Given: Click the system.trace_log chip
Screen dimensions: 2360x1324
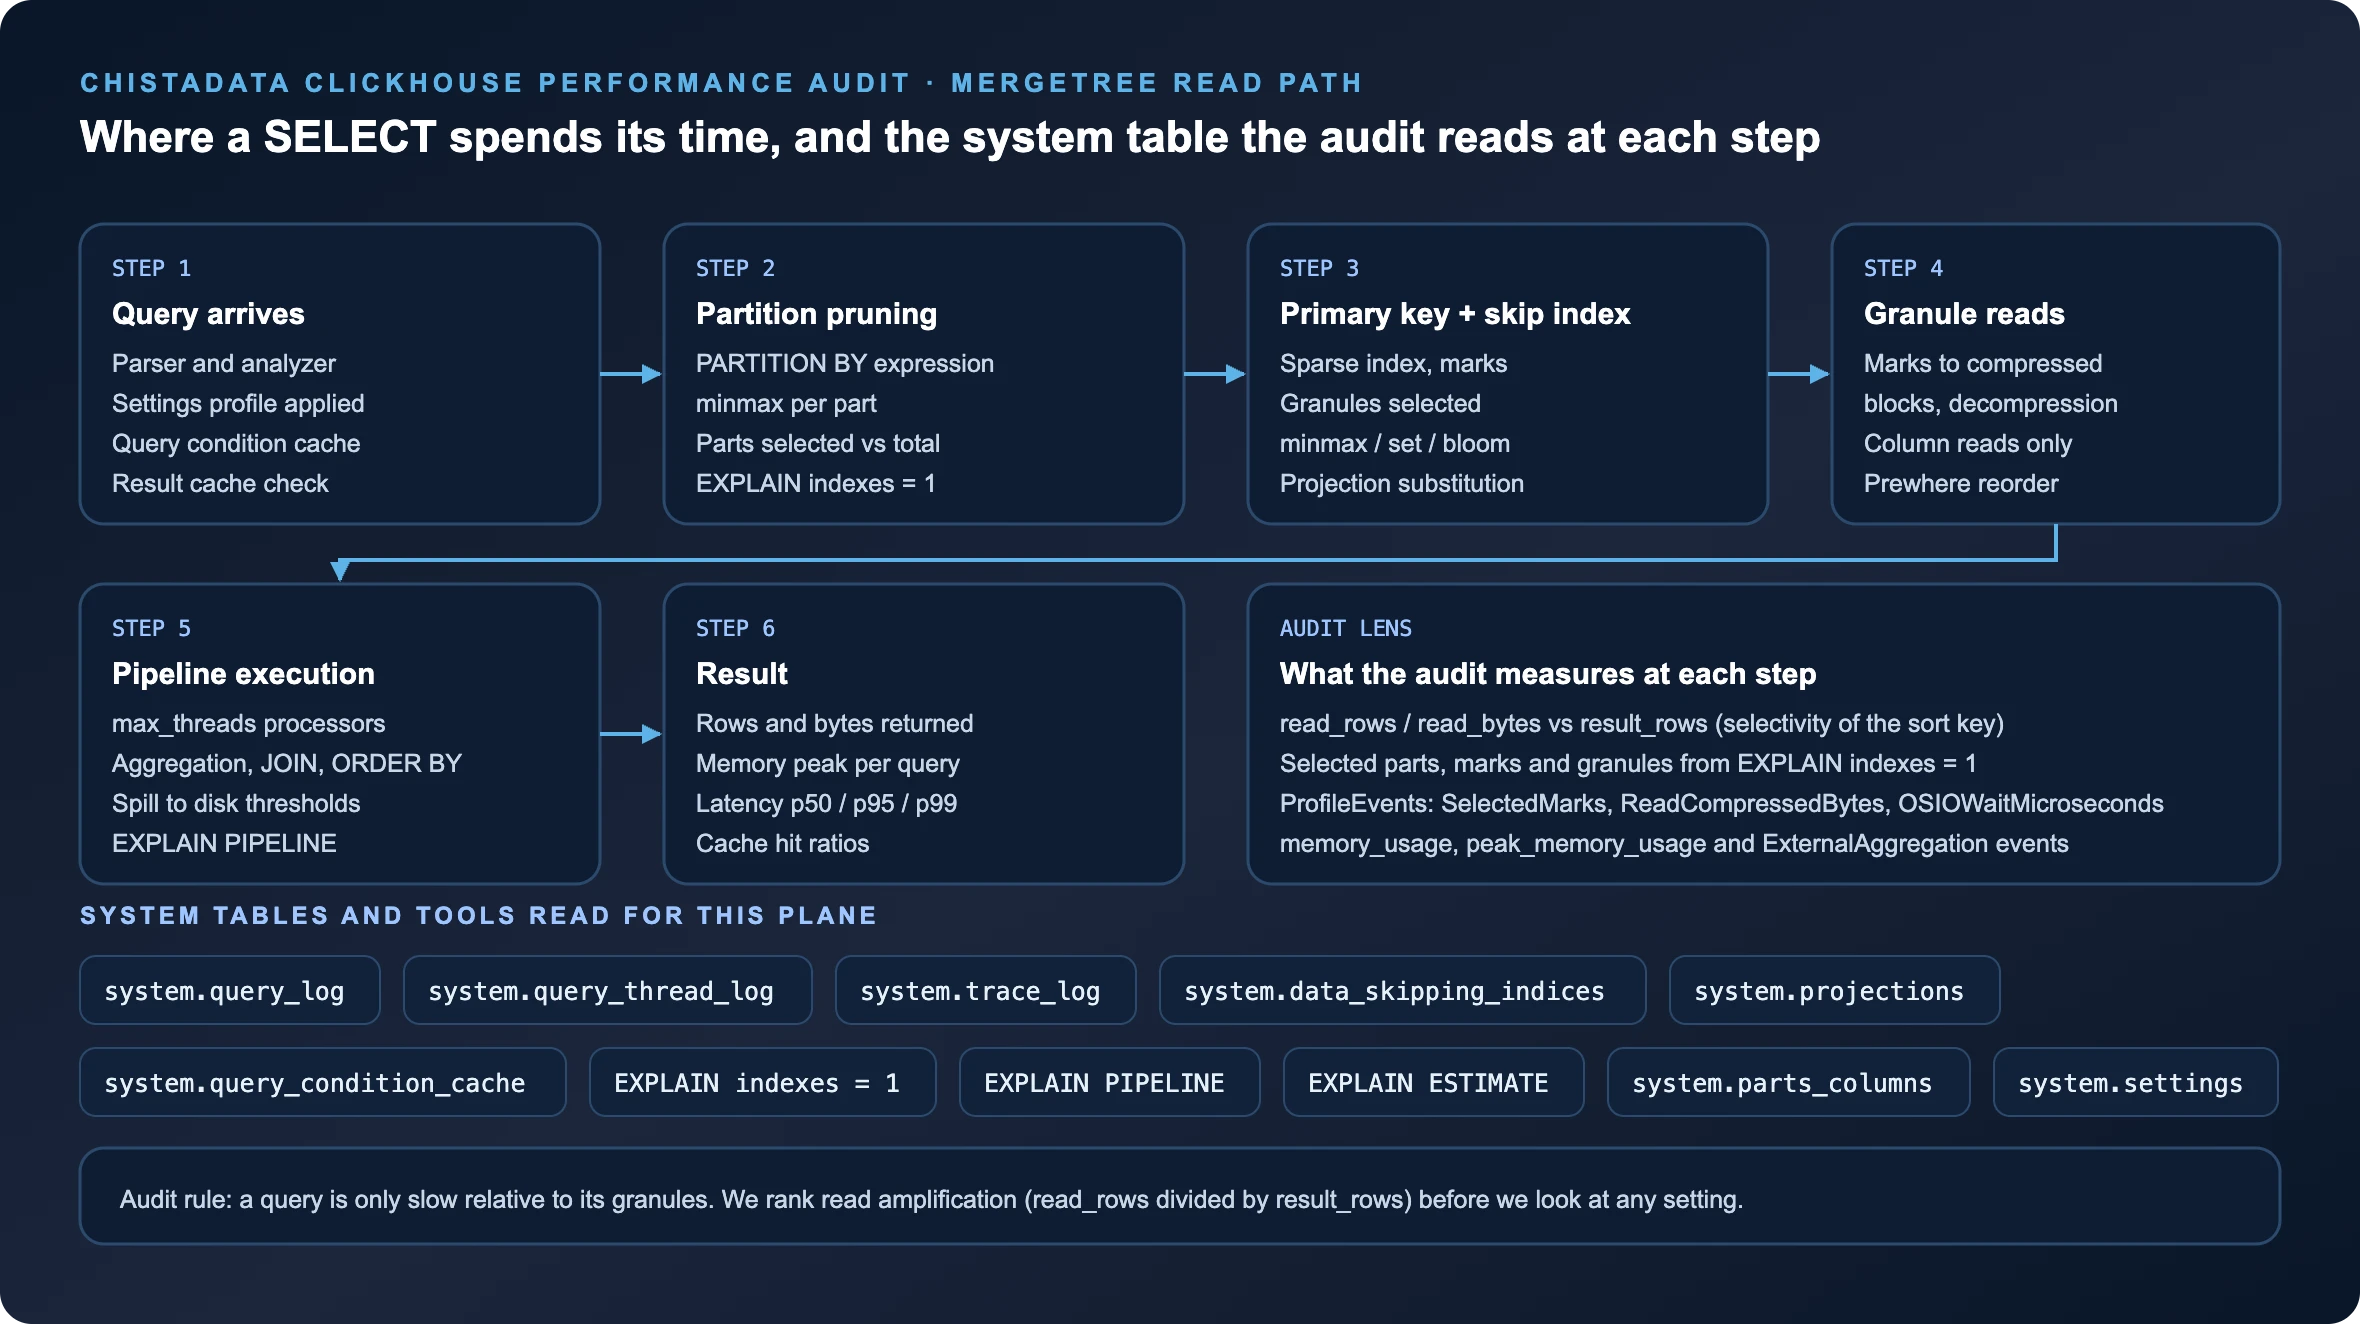Looking at the screenshot, I should 986,990.
